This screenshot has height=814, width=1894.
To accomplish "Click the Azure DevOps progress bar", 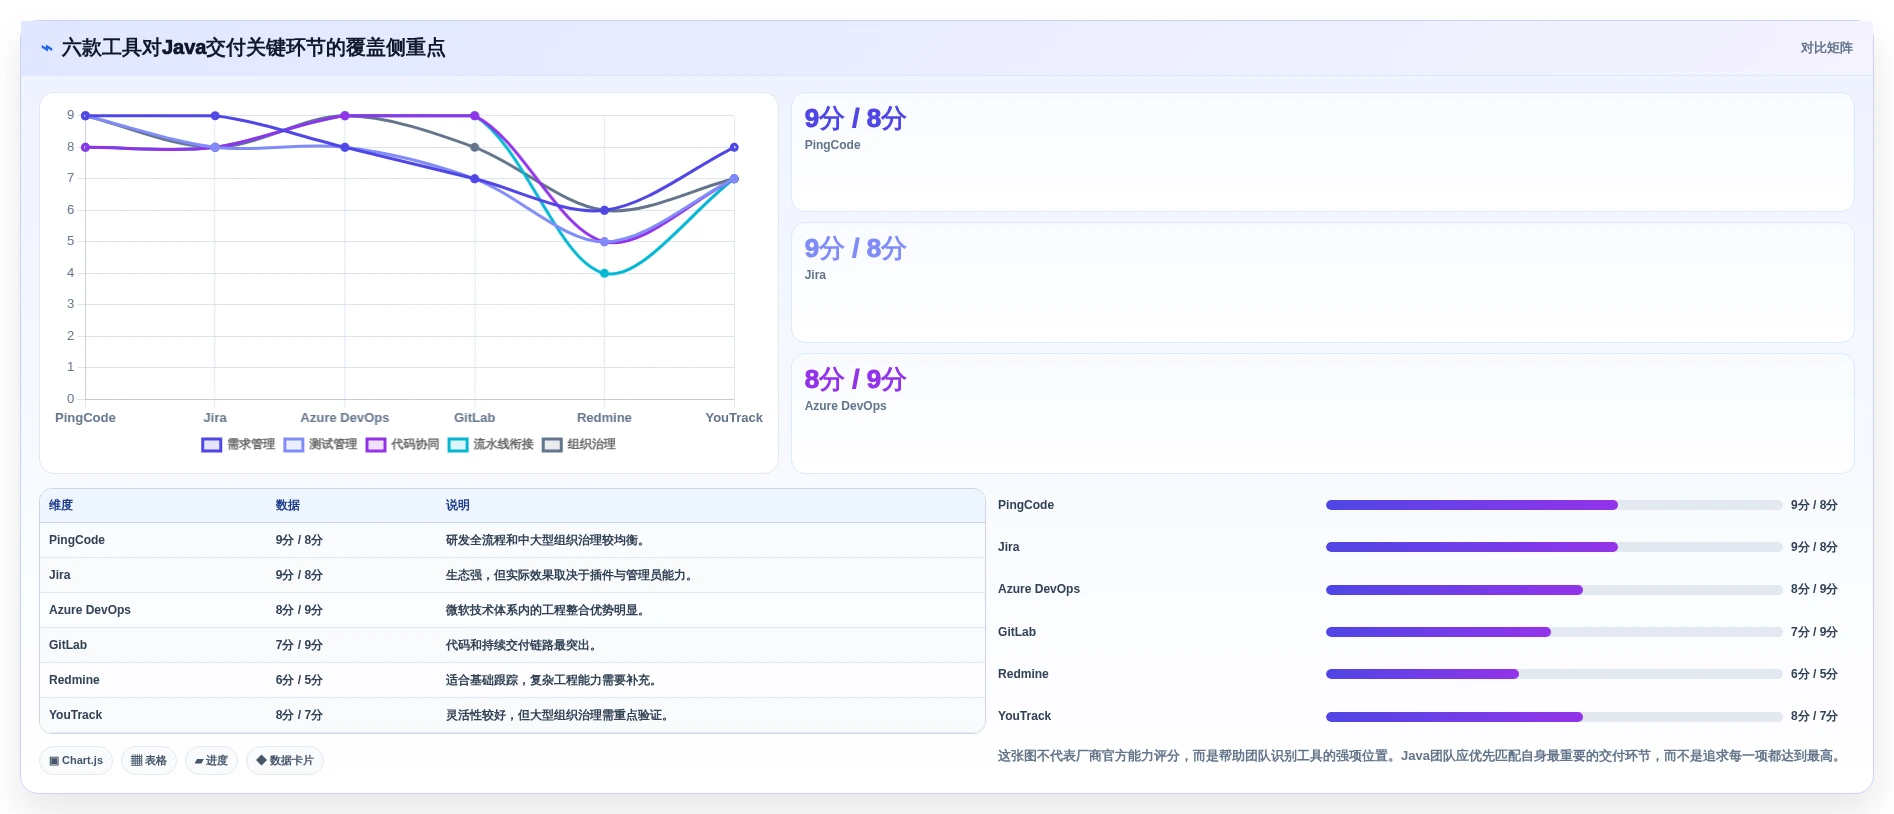I will [x=1554, y=590].
